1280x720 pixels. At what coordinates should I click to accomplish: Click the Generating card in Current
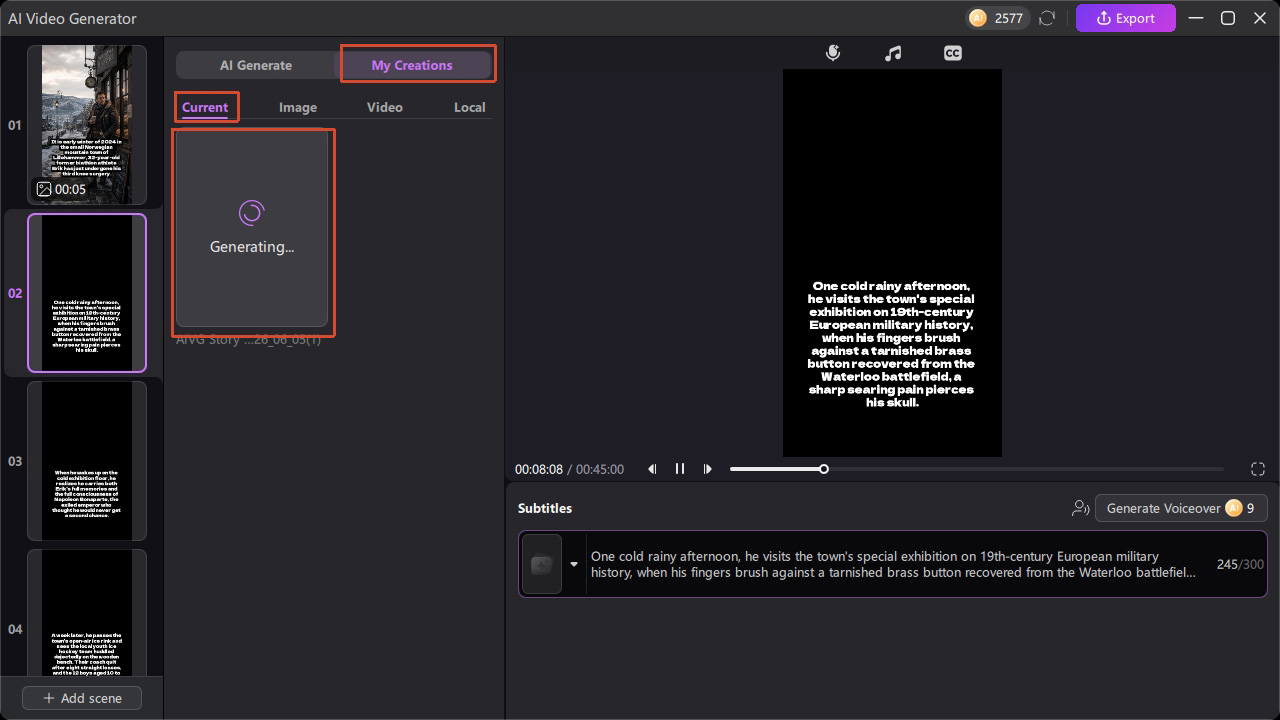(252, 229)
